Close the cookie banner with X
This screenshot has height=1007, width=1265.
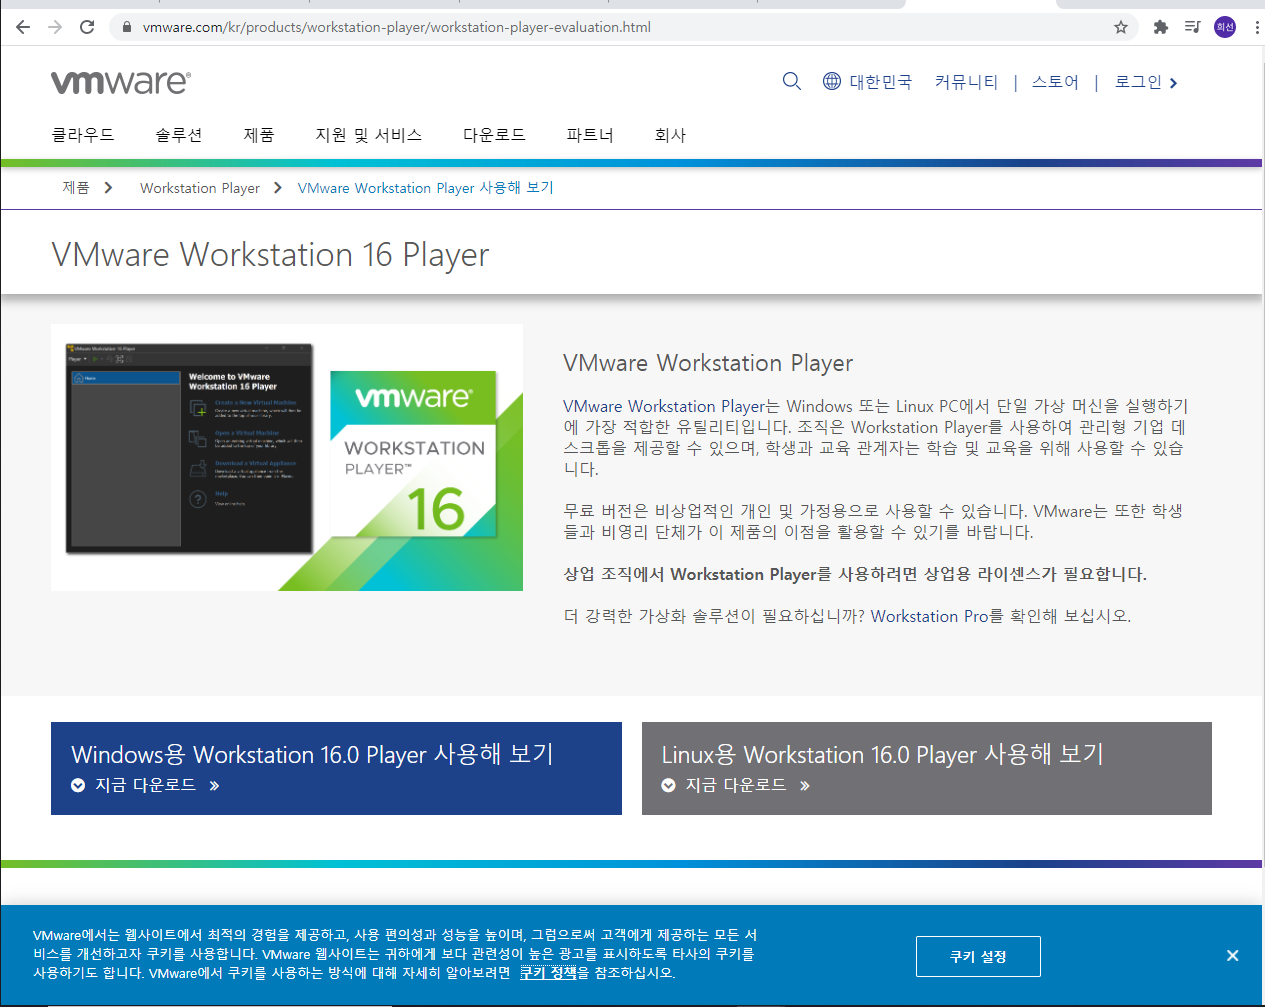(x=1233, y=956)
